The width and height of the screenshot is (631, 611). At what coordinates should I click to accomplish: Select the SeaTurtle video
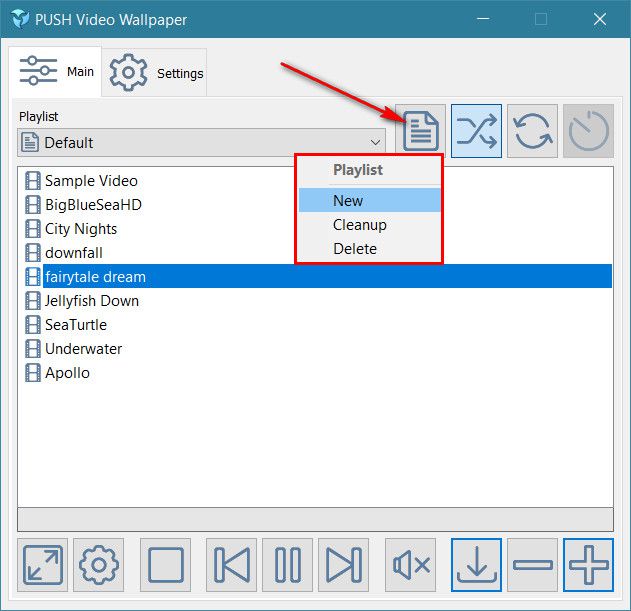76,325
